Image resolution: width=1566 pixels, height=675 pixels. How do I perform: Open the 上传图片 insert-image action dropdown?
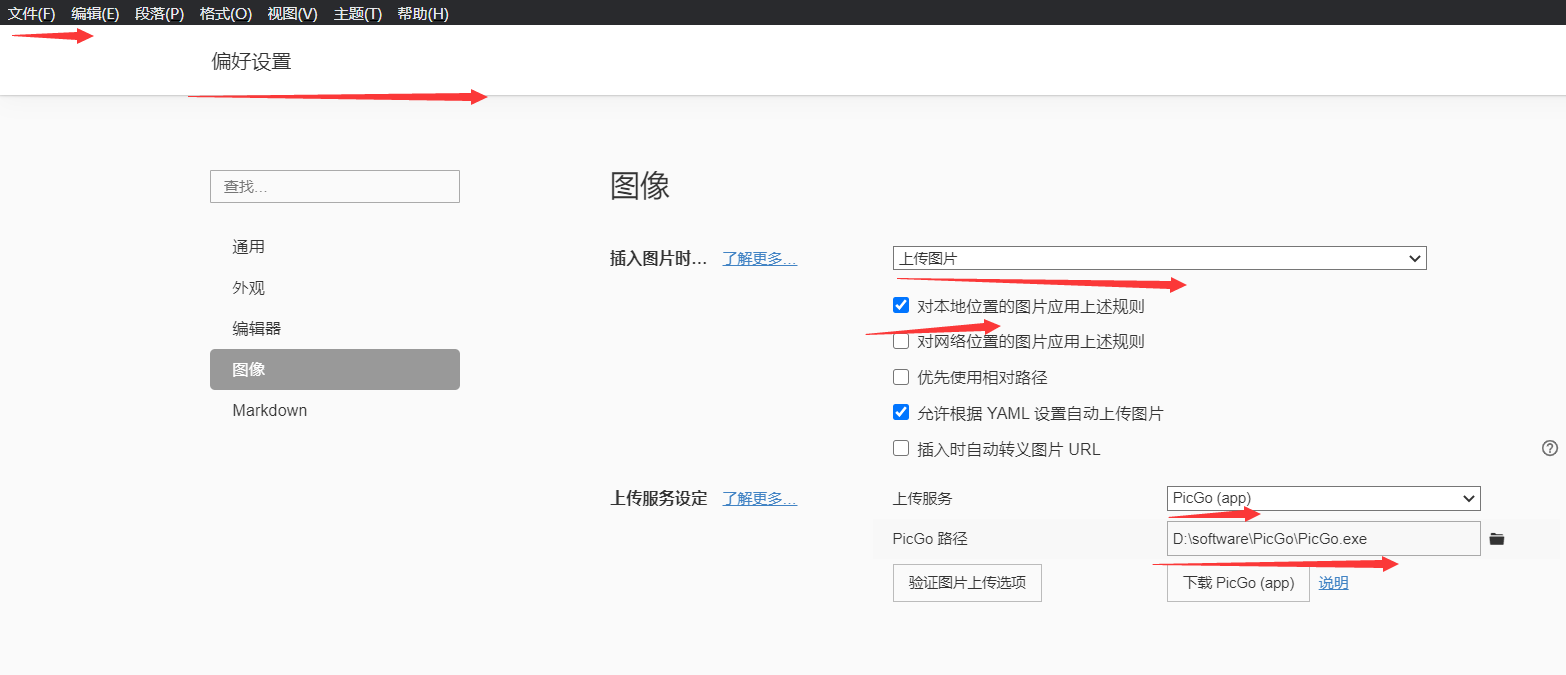[1159, 258]
